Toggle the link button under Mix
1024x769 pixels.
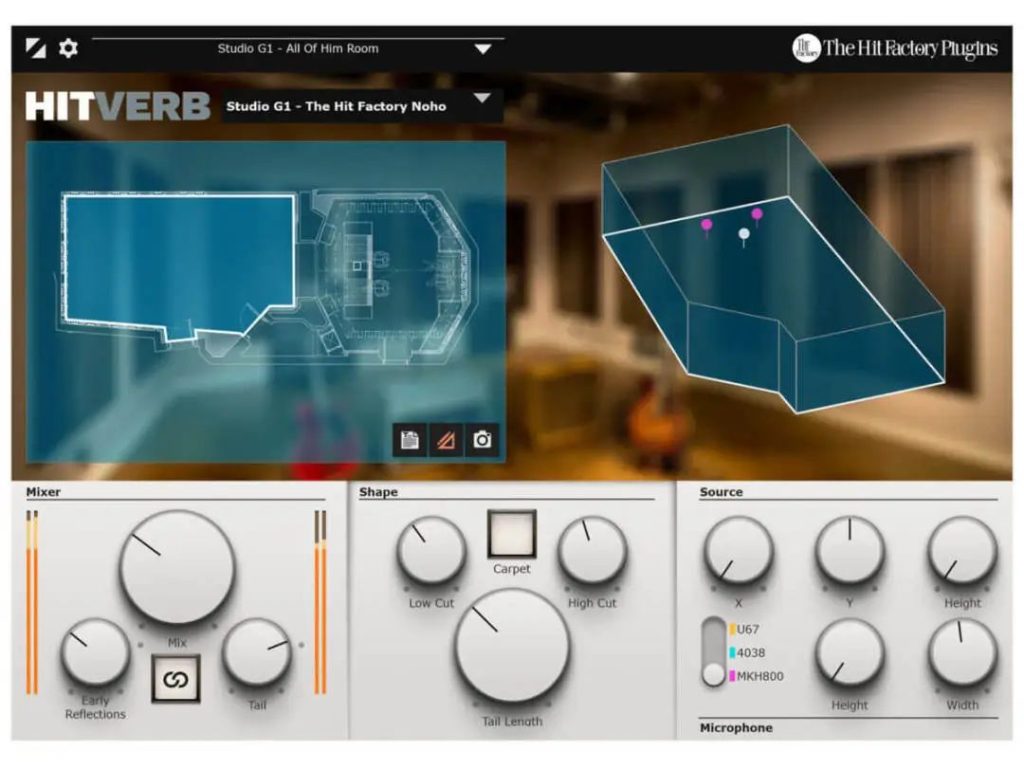(x=176, y=679)
